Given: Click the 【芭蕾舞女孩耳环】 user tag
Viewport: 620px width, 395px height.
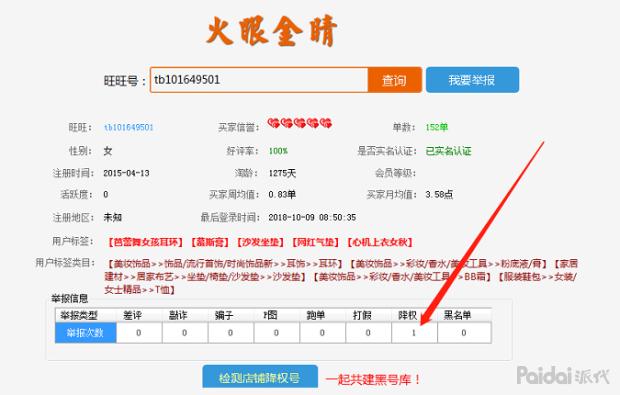Looking at the screenshot, I should coord(145,242).
